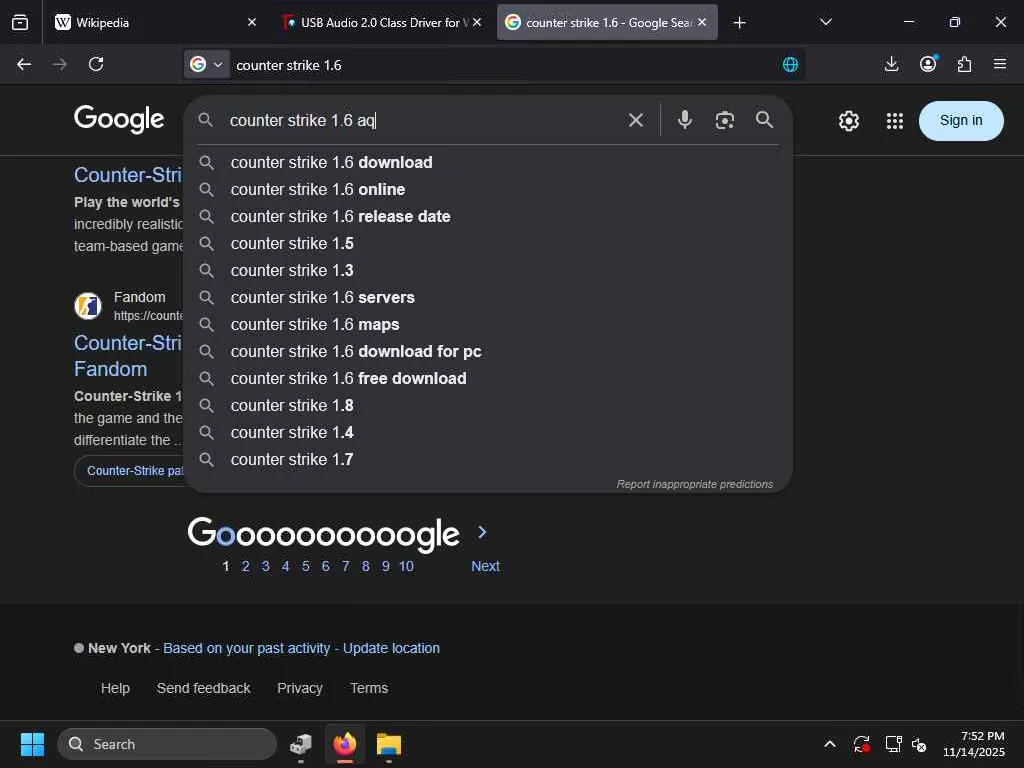This screenshot has width=1024, height=768.
Task: Start Google voice search with microphone icon
Action: click(x=684, y=120)
